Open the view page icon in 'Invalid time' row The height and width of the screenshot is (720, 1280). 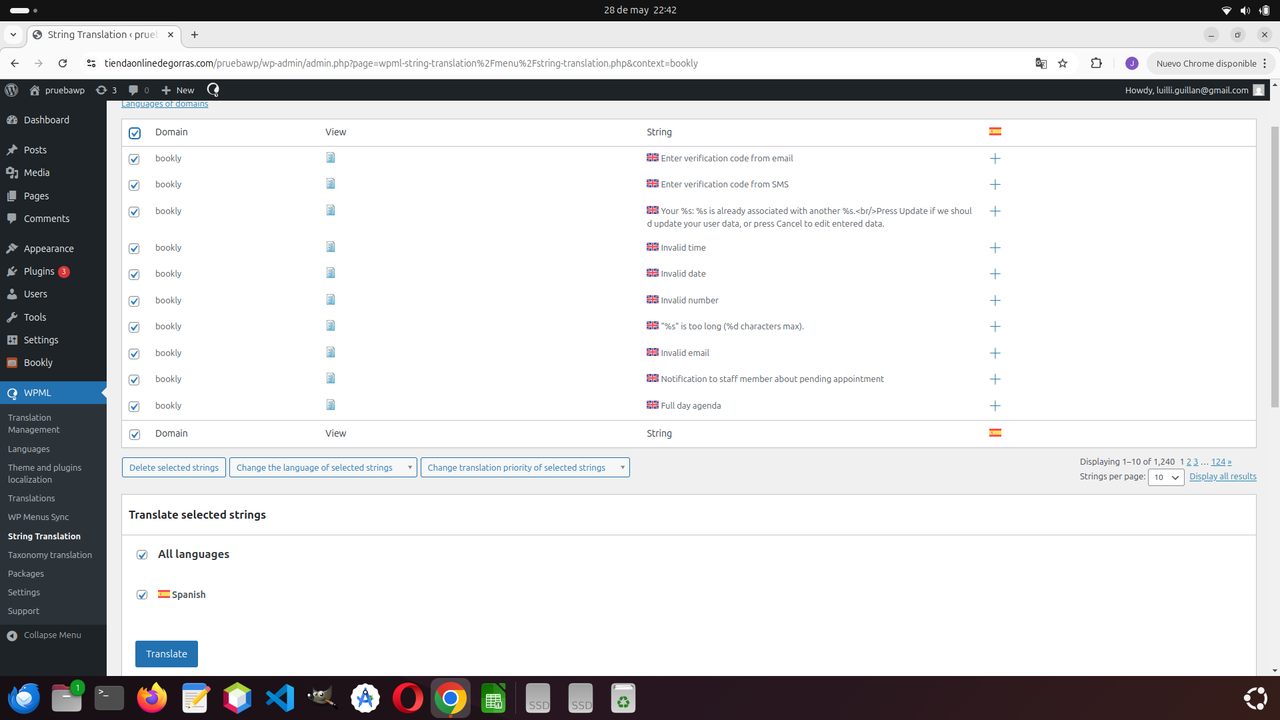coord(330,246)
